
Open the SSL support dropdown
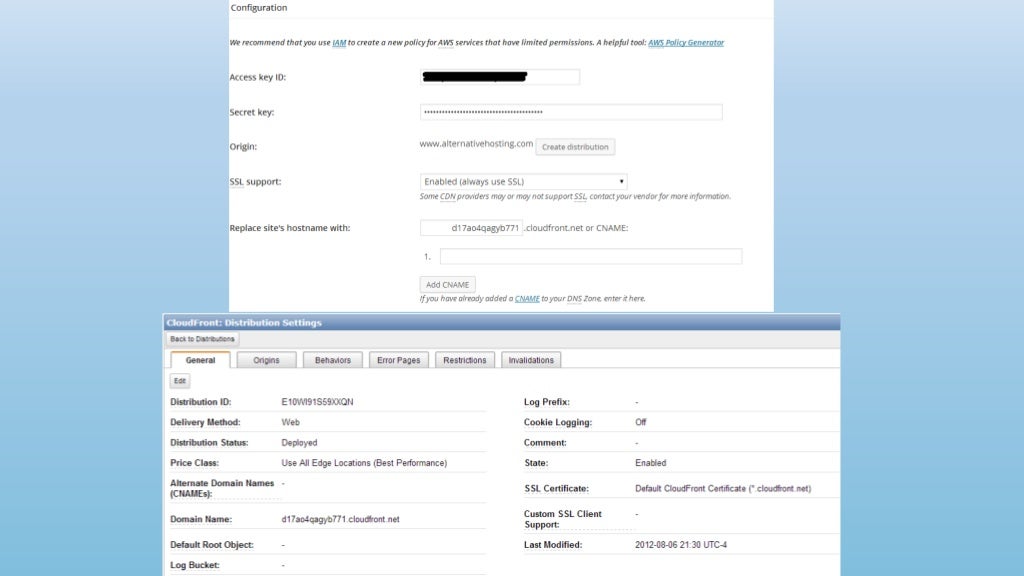(x=523, y=182)
